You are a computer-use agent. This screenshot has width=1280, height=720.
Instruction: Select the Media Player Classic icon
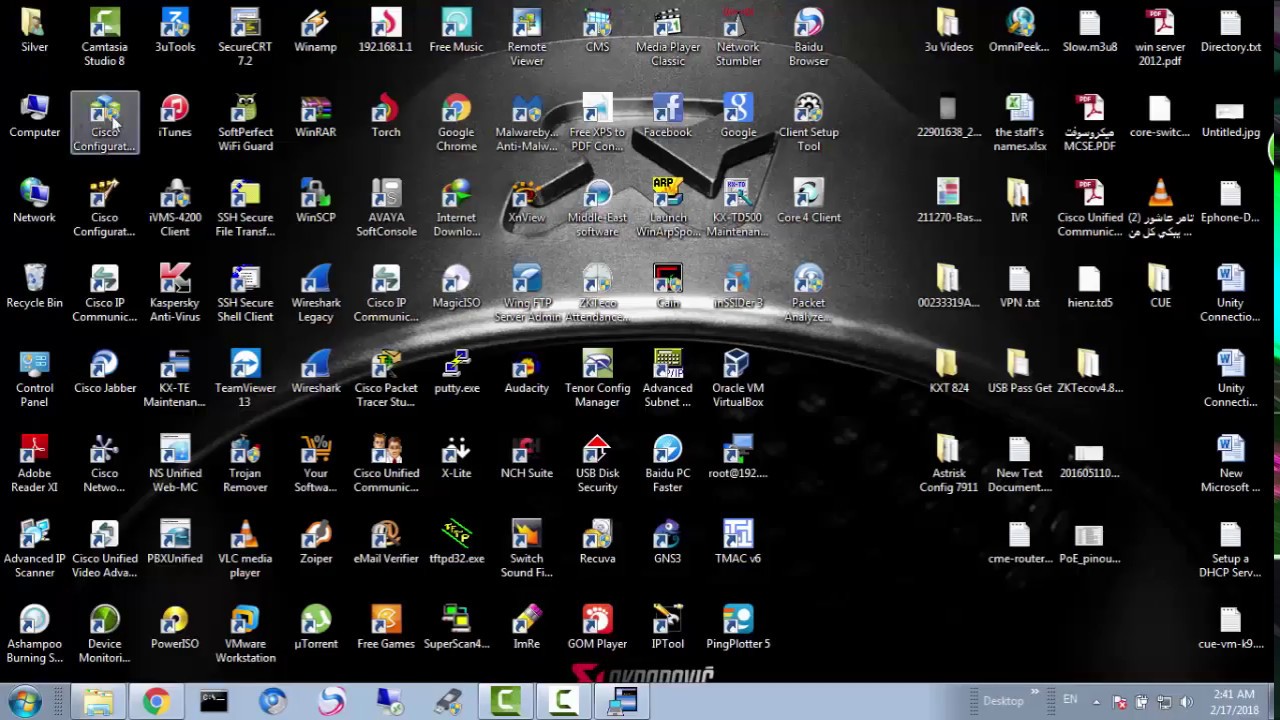tap(668, 37)
